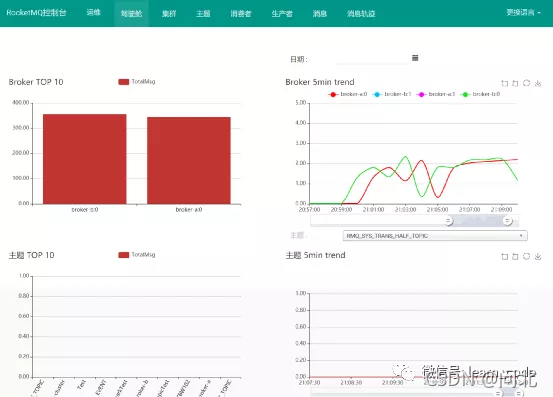553x397 pixels.
Task: Click the right zoom handle of Broker trend slider
Action: 507,221
